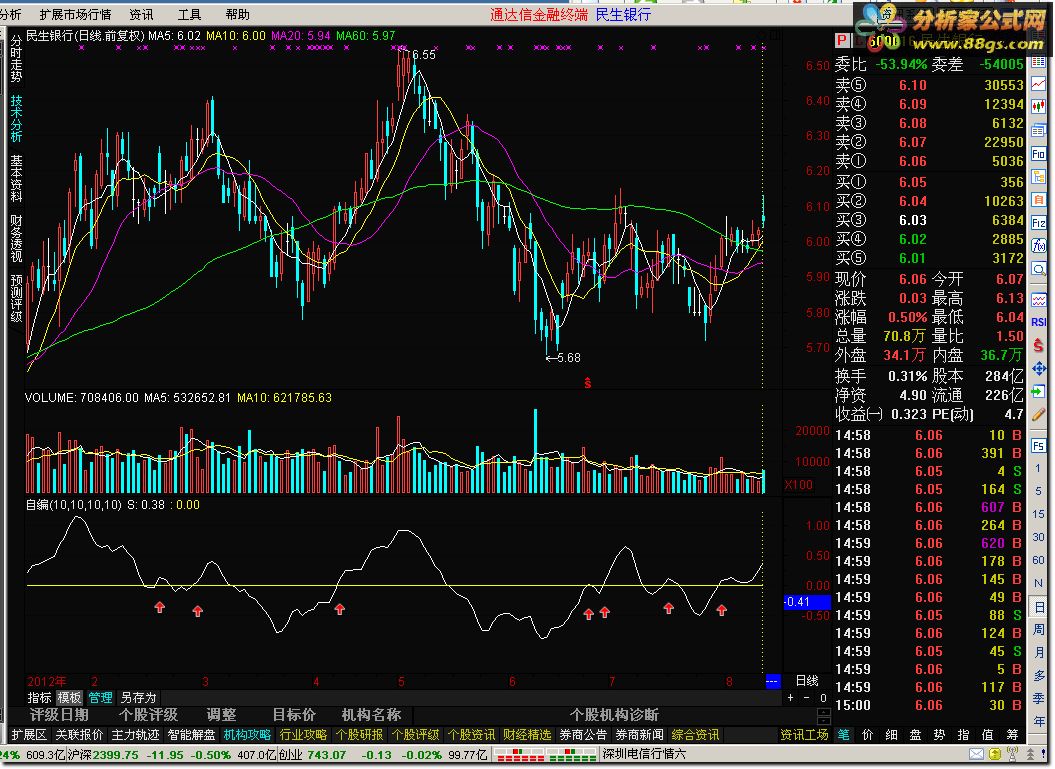Click the 管理 button below chart

(100, 698)
